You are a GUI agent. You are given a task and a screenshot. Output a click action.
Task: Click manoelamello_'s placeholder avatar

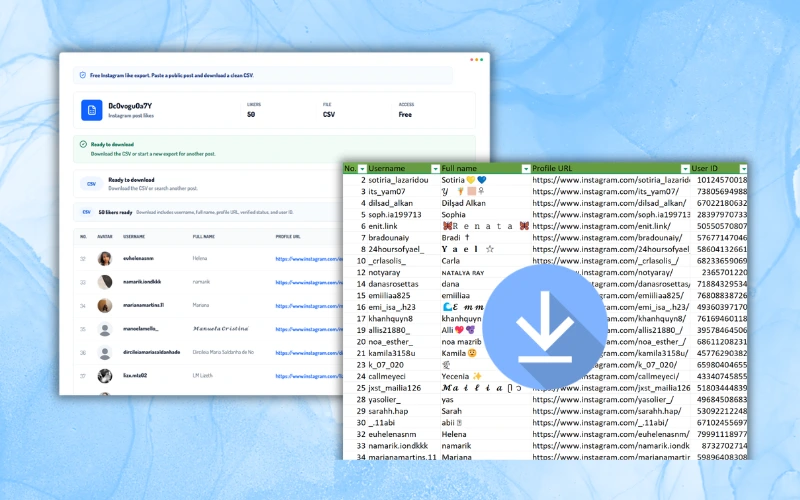tap(105, 329)
